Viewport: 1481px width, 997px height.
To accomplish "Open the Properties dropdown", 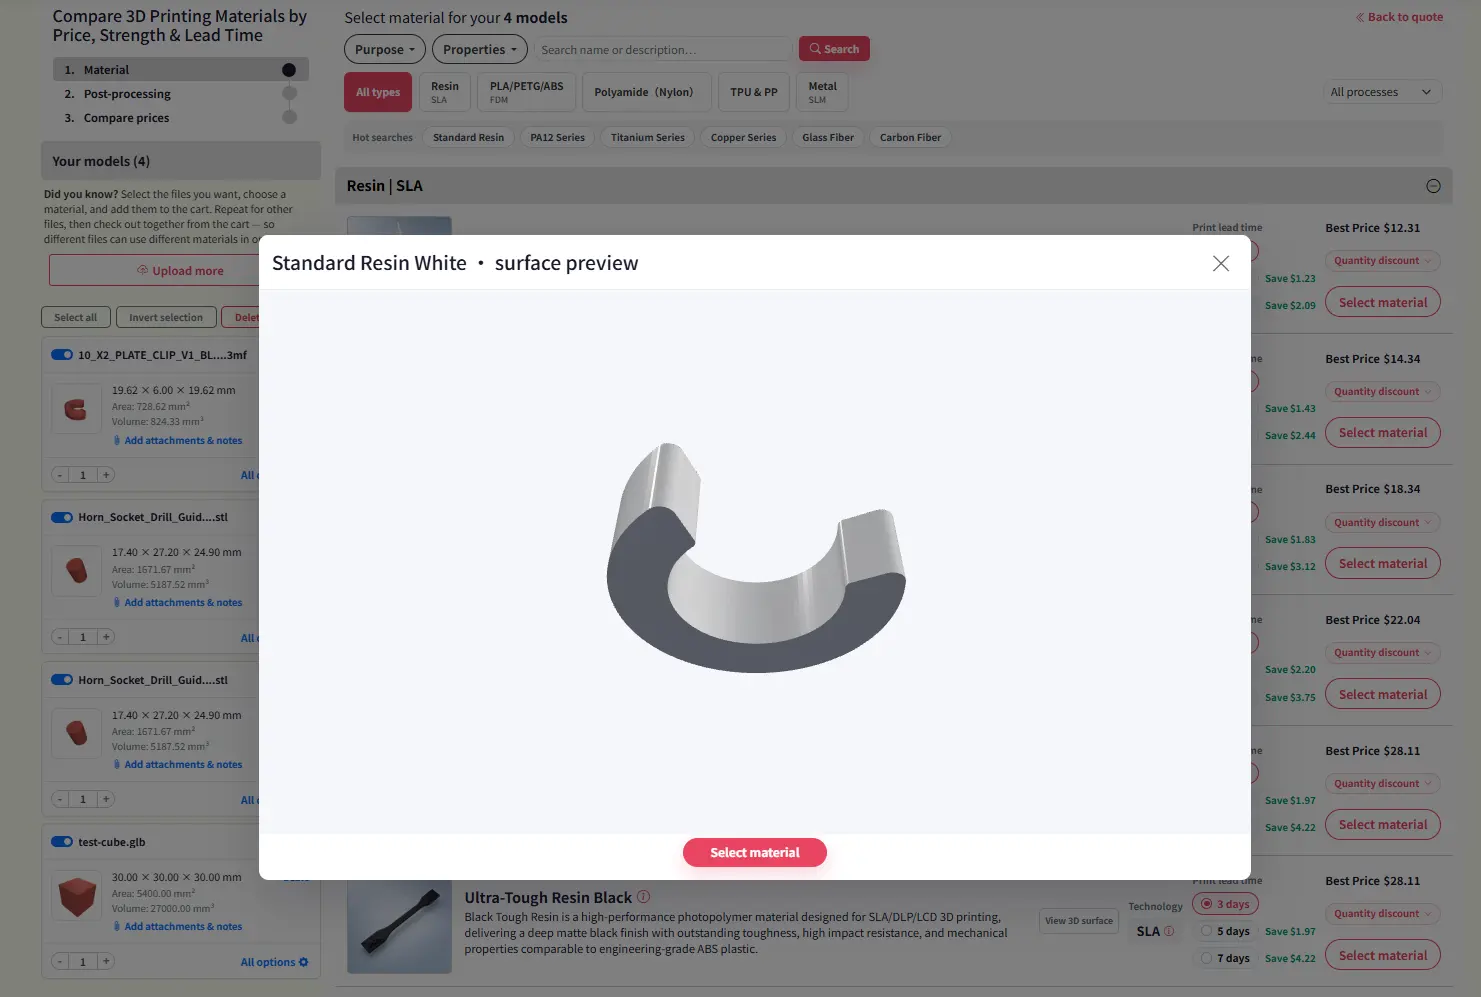I will [x=480, y=49].
